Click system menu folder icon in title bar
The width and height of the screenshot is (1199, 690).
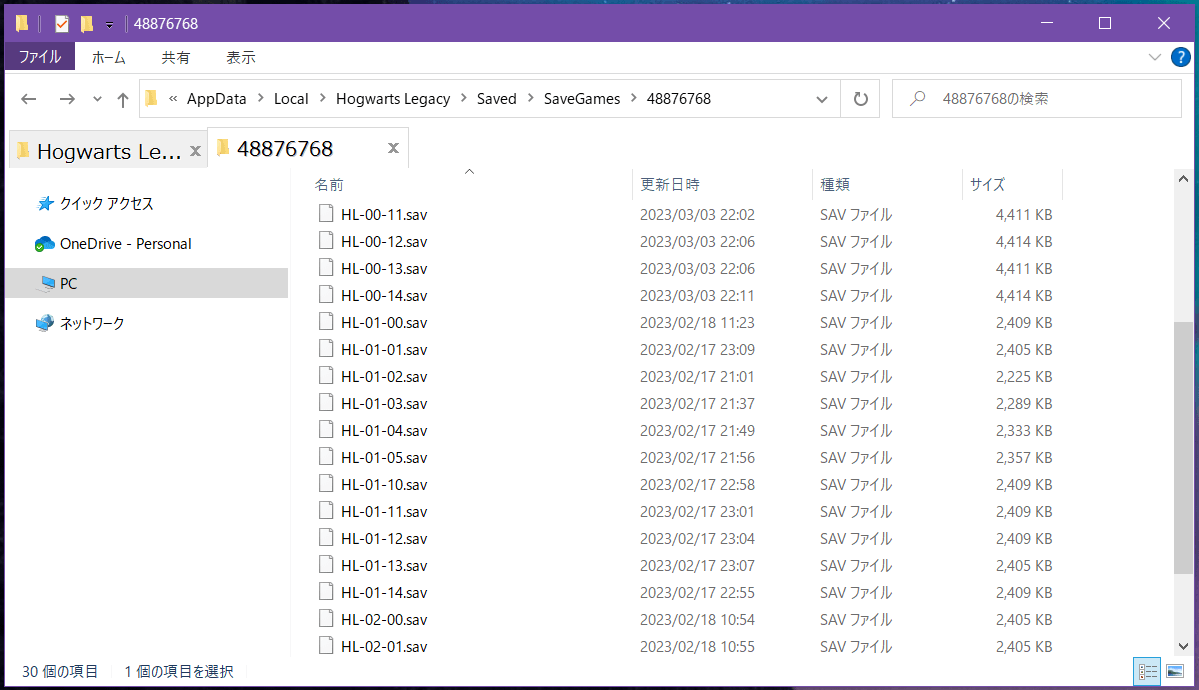click(x=22, y=24)
